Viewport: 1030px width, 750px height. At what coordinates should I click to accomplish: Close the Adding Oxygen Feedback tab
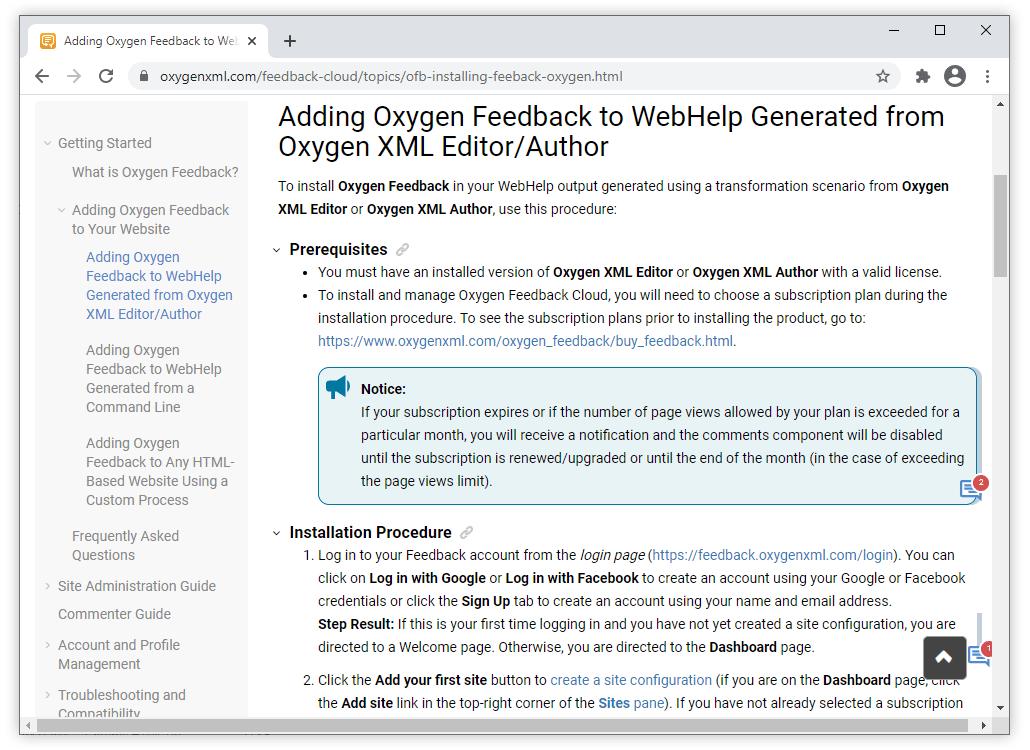click(x=252, y=41)
